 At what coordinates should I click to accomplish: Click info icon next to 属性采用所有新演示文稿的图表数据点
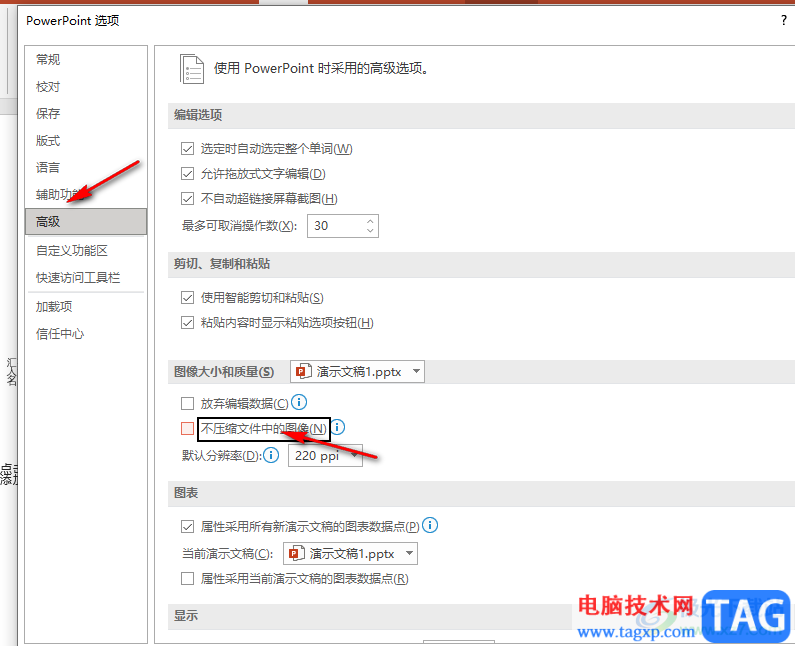coord(430,525)
